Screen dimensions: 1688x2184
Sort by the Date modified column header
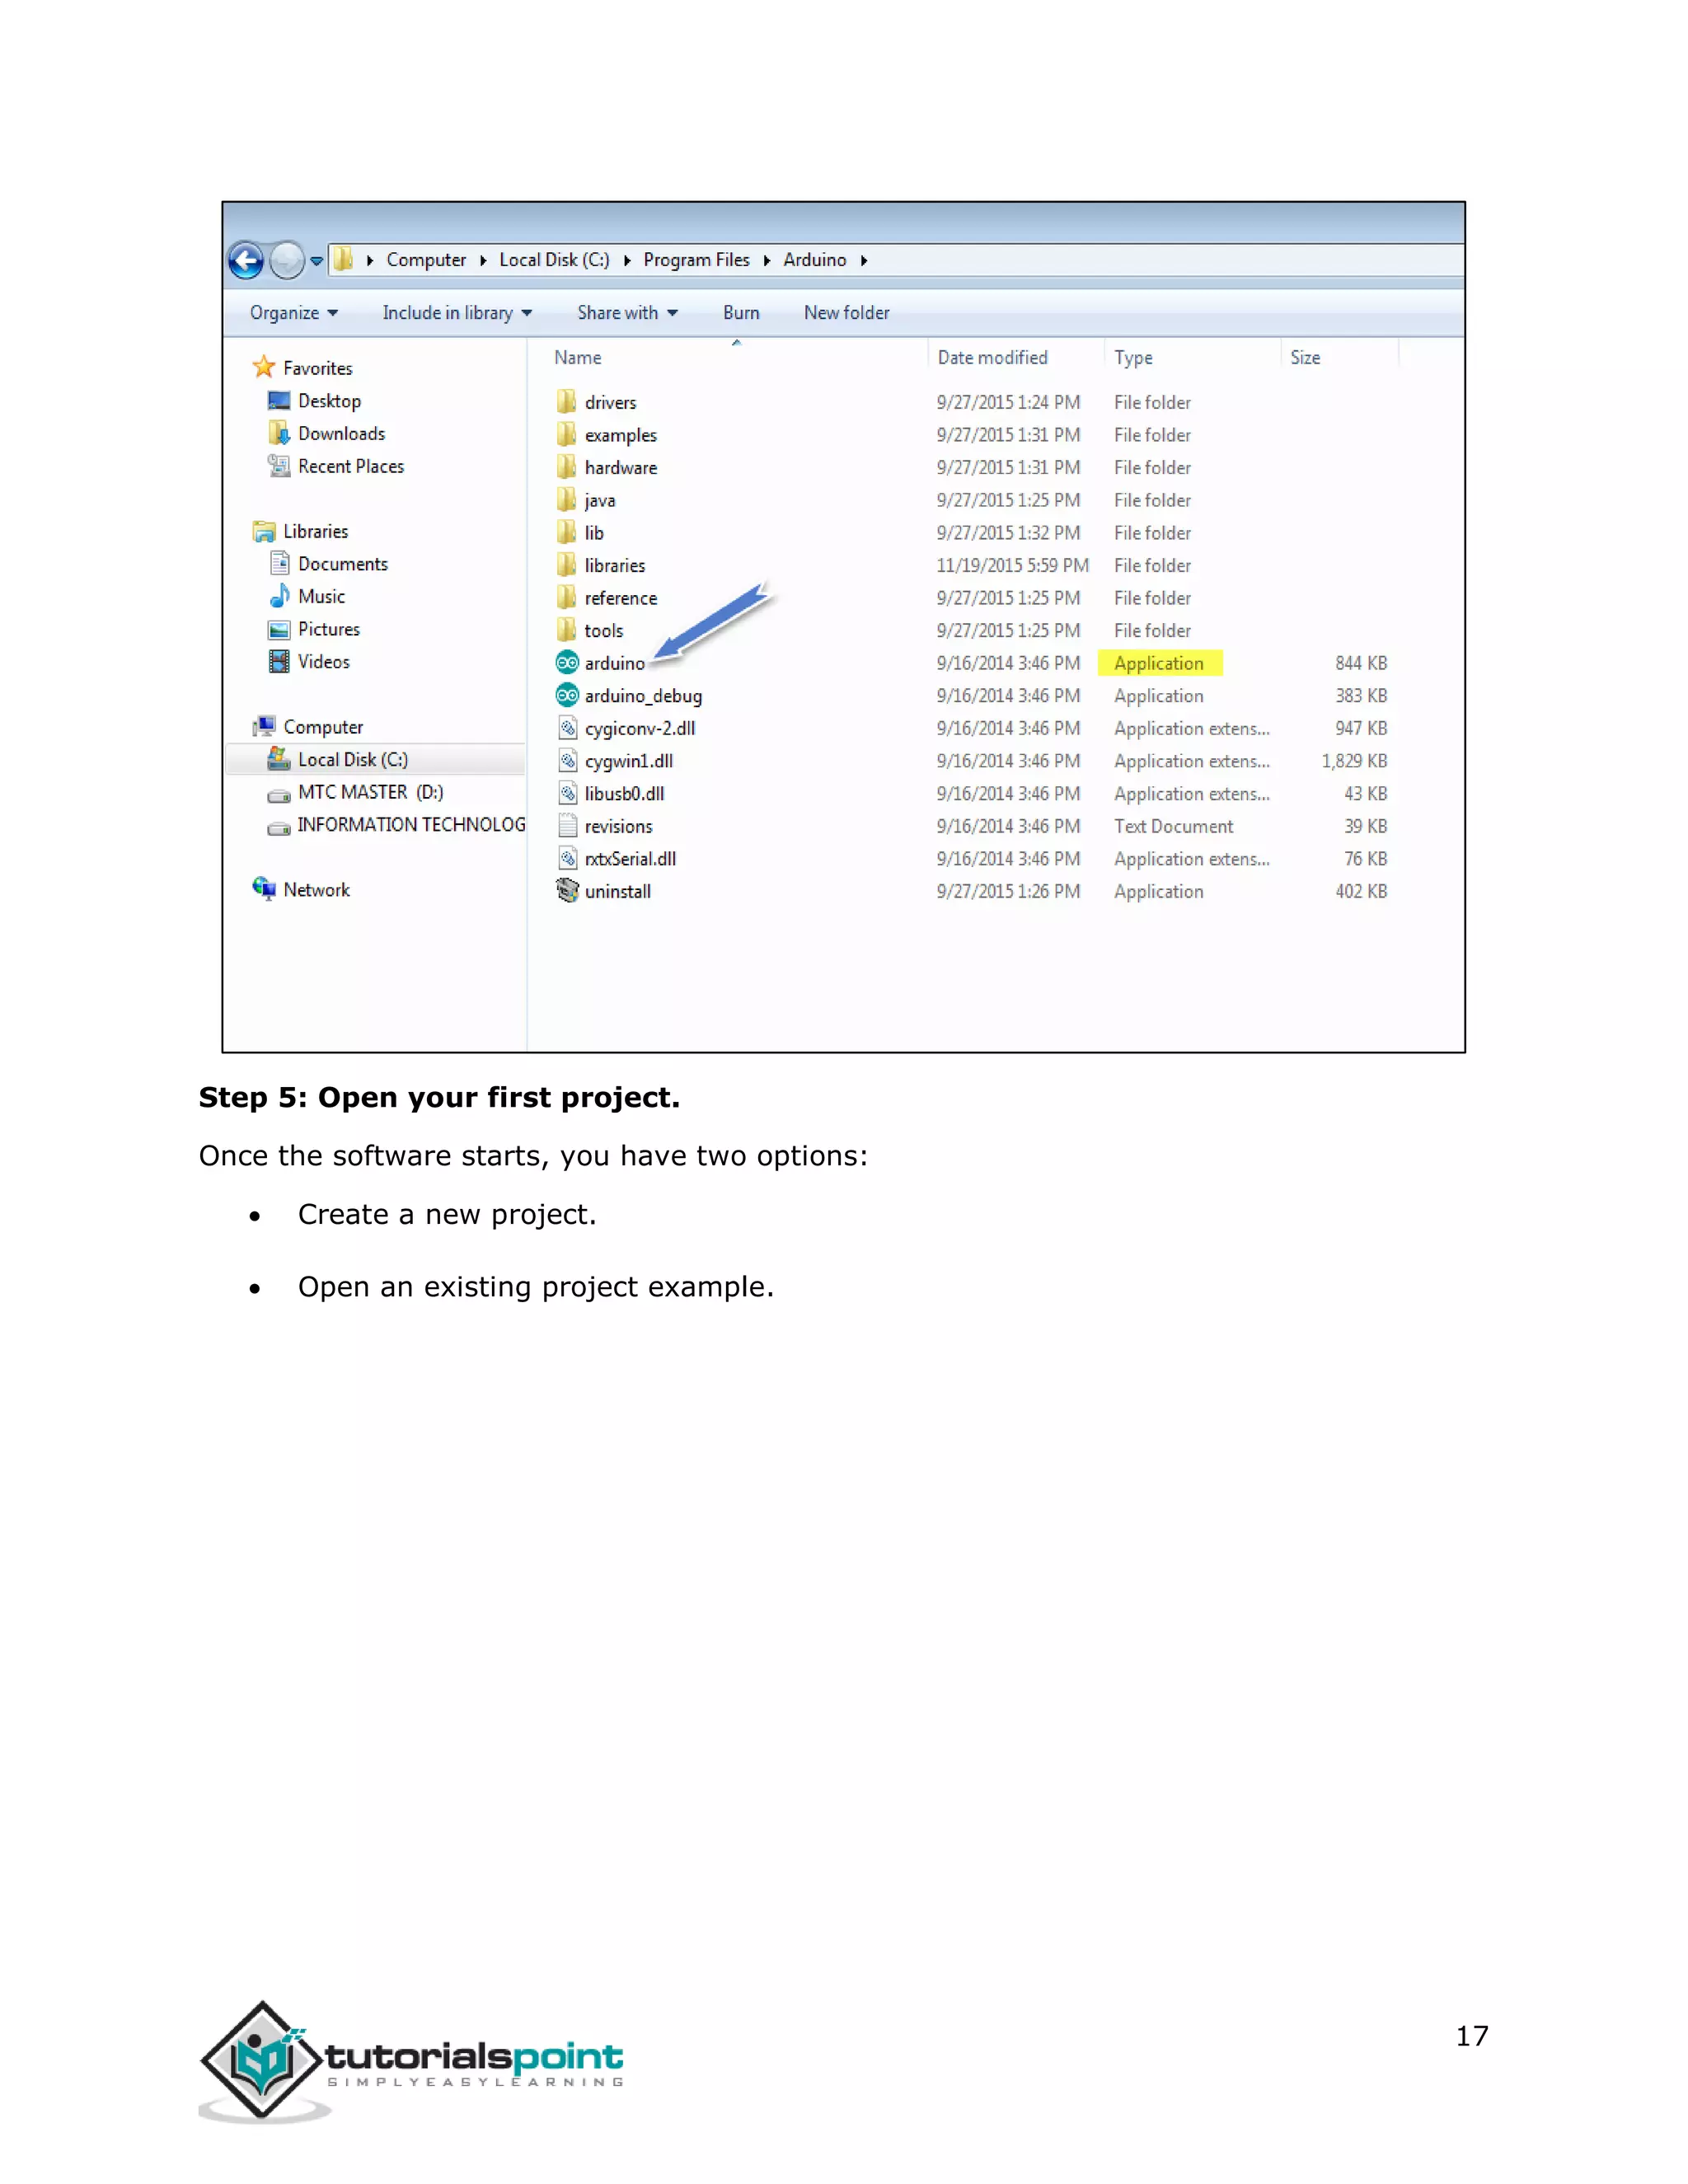click(x=992, y=358)
